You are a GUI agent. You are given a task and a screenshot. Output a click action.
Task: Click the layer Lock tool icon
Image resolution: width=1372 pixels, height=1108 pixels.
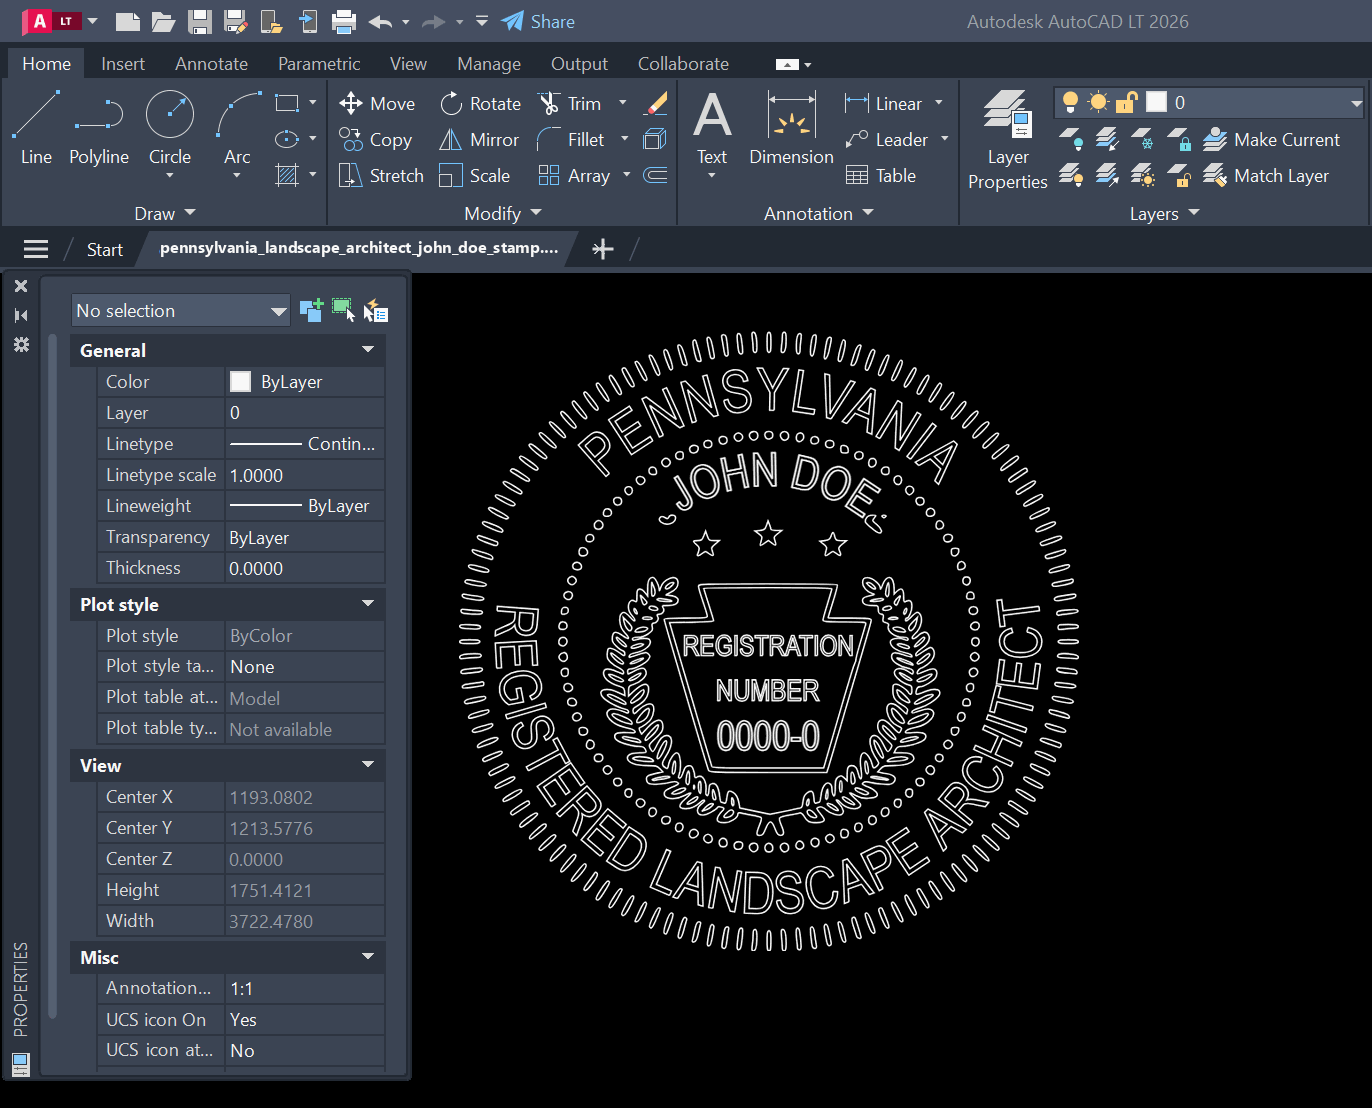tap(1180, 139)
